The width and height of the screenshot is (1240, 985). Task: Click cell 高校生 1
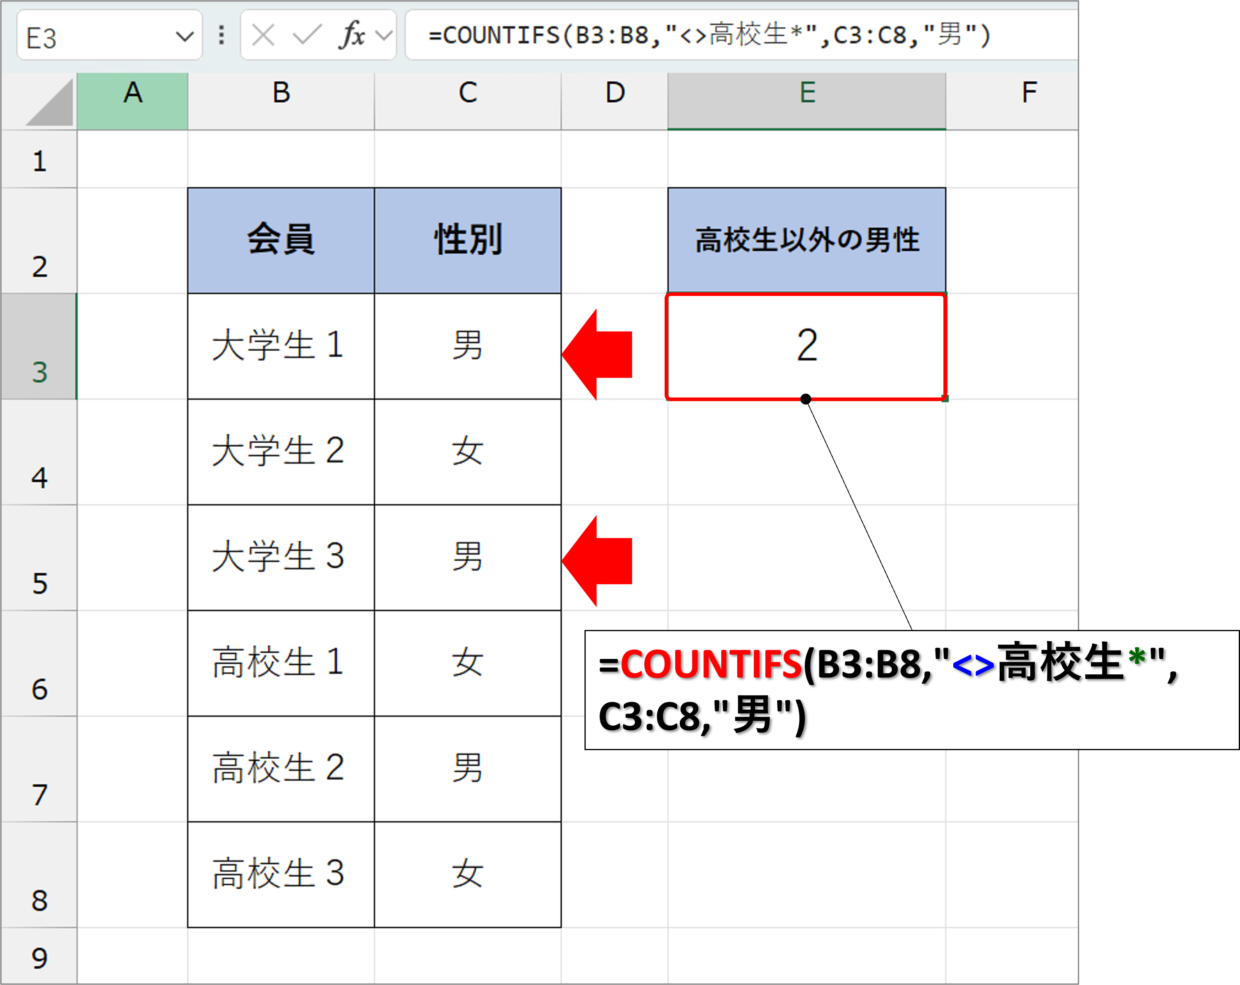(x=281, y=664)
